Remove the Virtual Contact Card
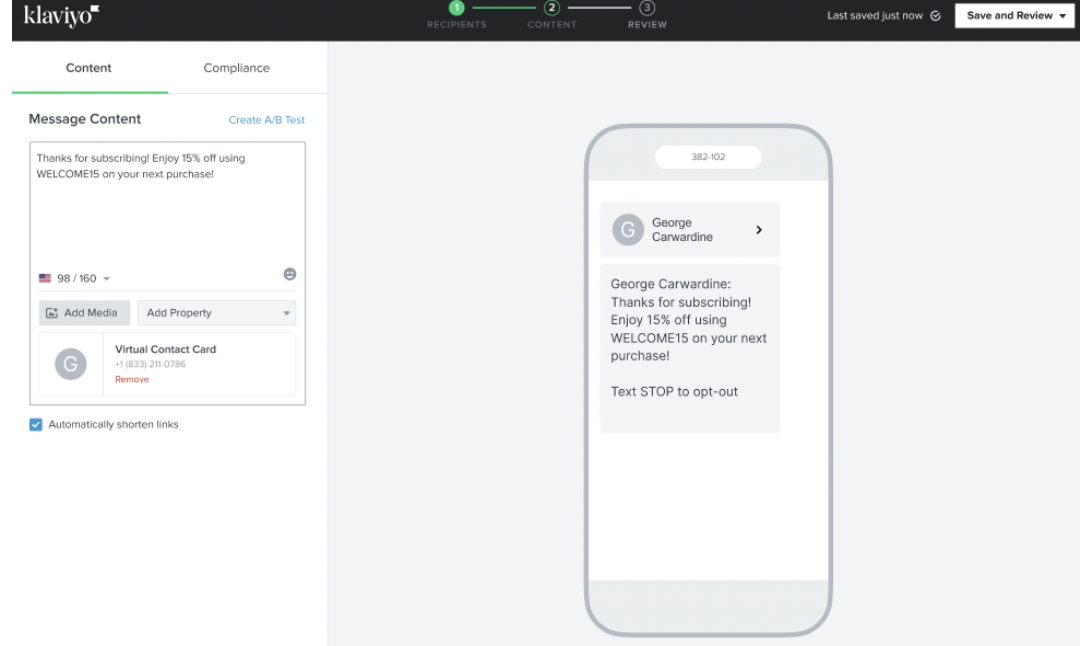The width and height of the screenshot is (1080, 646). point(132,380)
